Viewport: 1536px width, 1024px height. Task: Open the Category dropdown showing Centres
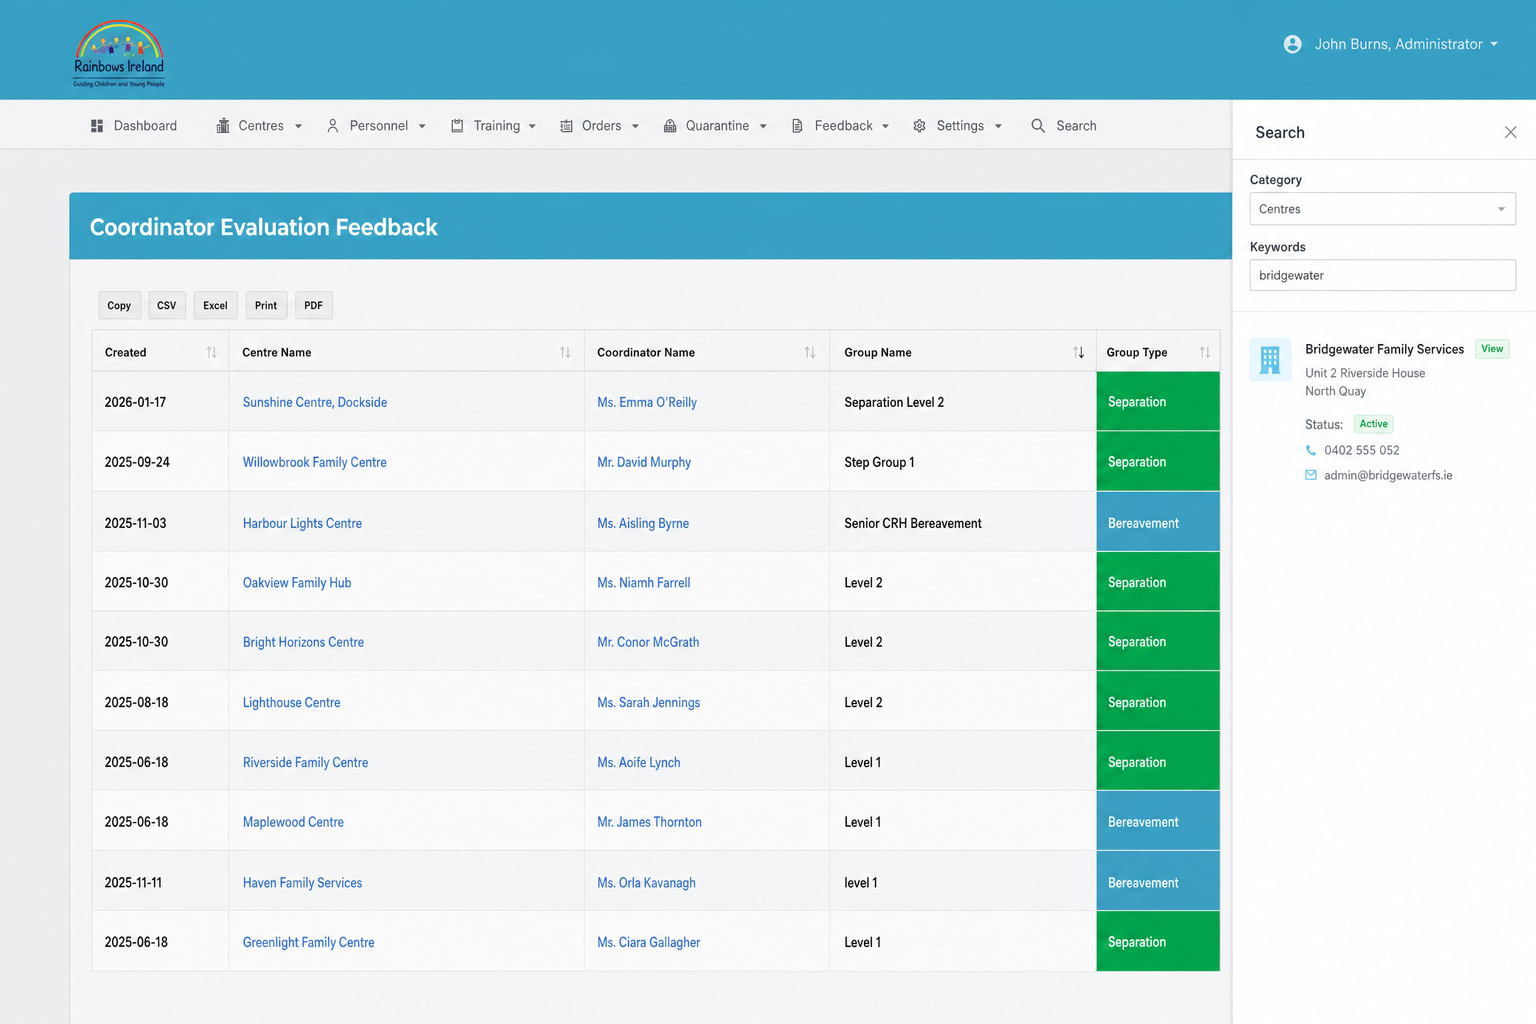[1382, 209]
